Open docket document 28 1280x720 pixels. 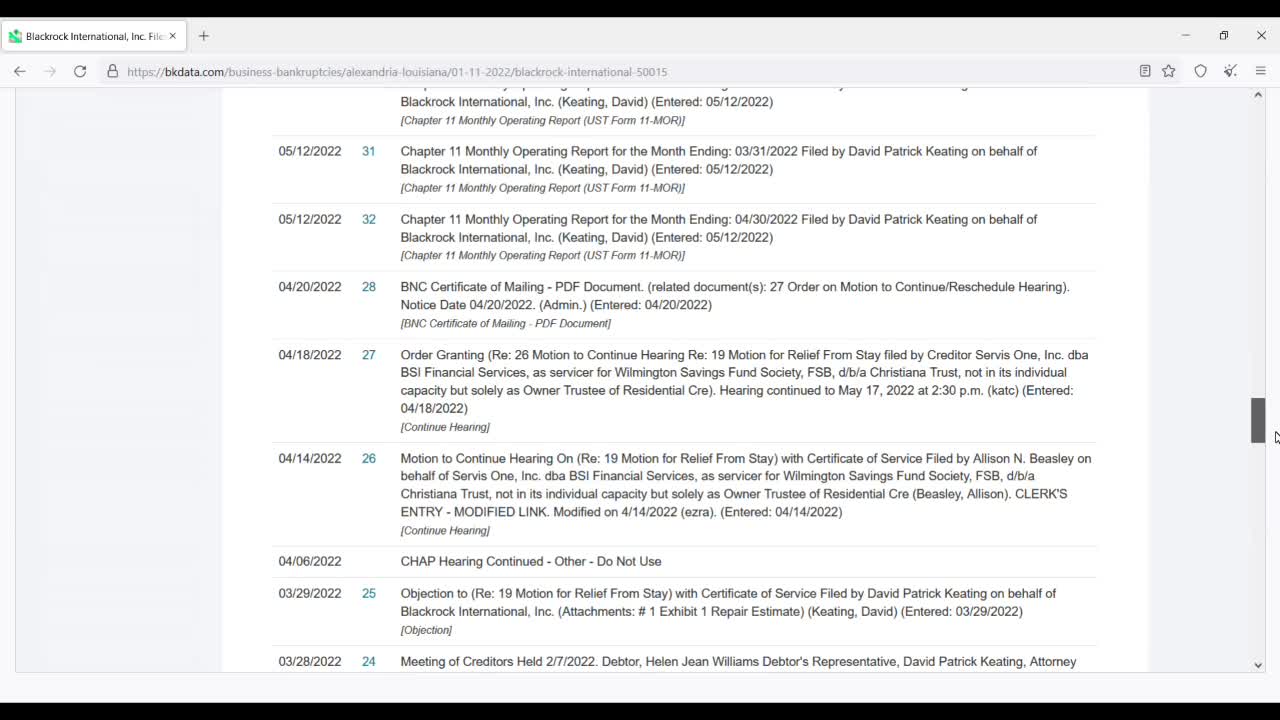point(369,287)
